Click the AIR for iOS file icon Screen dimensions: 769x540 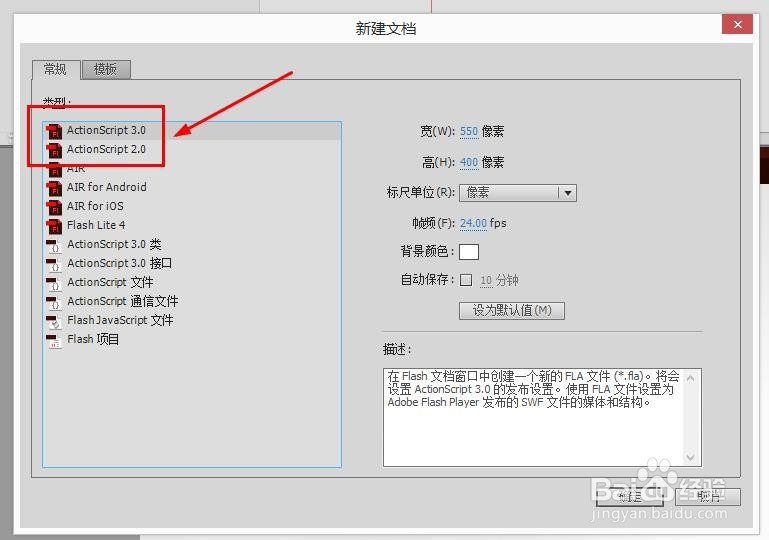(54, 207)
